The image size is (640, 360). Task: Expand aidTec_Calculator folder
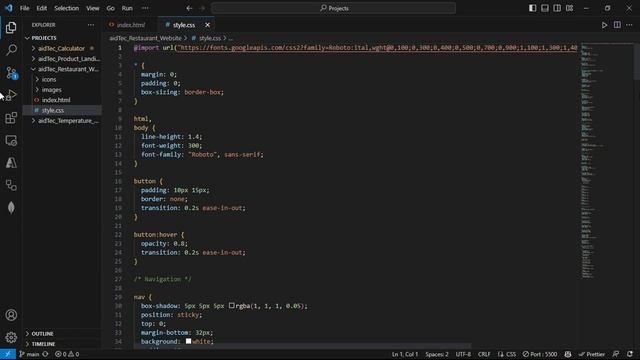point(61,49)
